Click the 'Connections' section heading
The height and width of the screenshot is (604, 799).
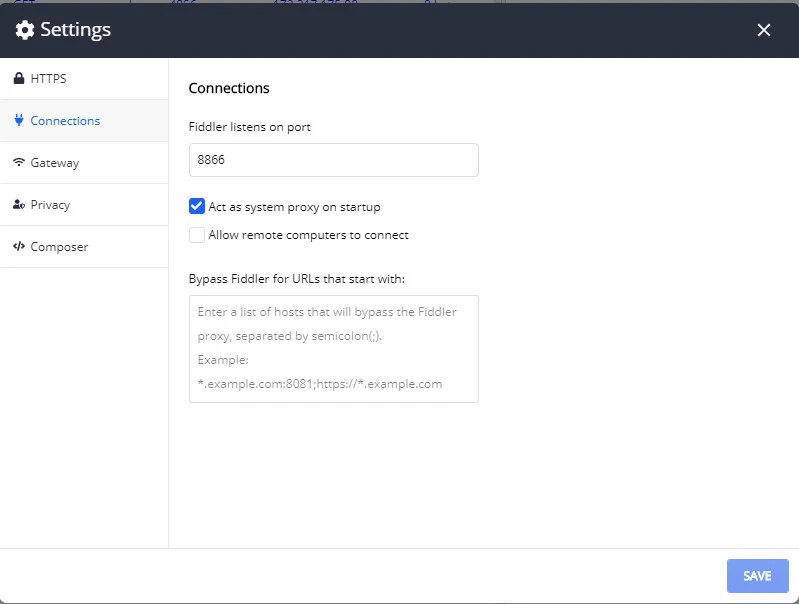click(x=229, y=88)
